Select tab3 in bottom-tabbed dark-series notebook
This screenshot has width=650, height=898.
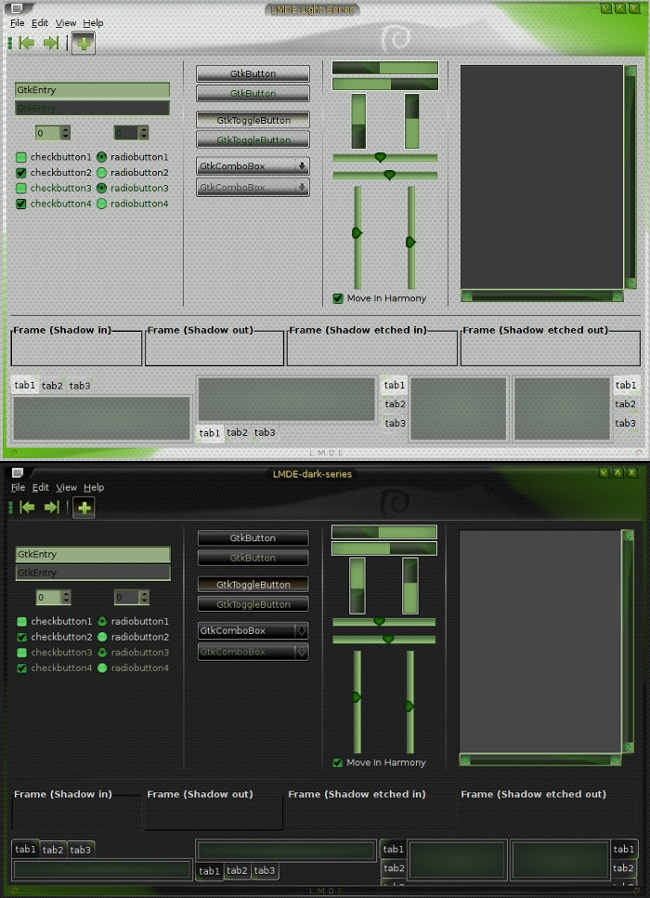pyautogui.click(x=264, y=871)
